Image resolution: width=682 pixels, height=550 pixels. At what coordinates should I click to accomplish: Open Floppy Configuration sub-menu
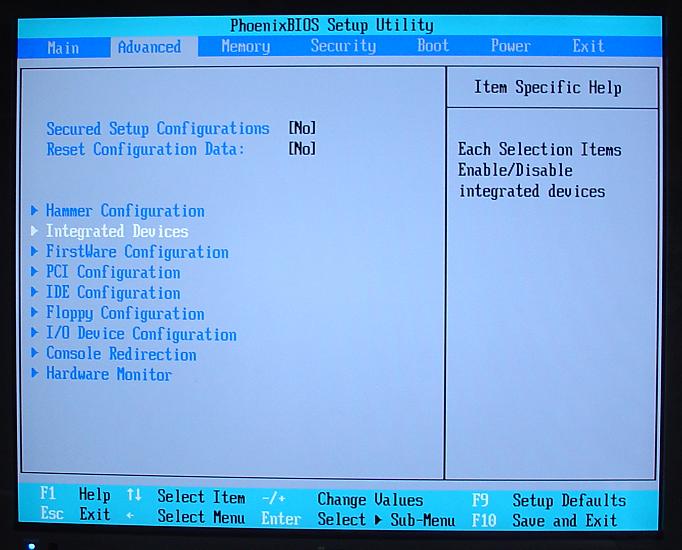(x=125, y=313)
